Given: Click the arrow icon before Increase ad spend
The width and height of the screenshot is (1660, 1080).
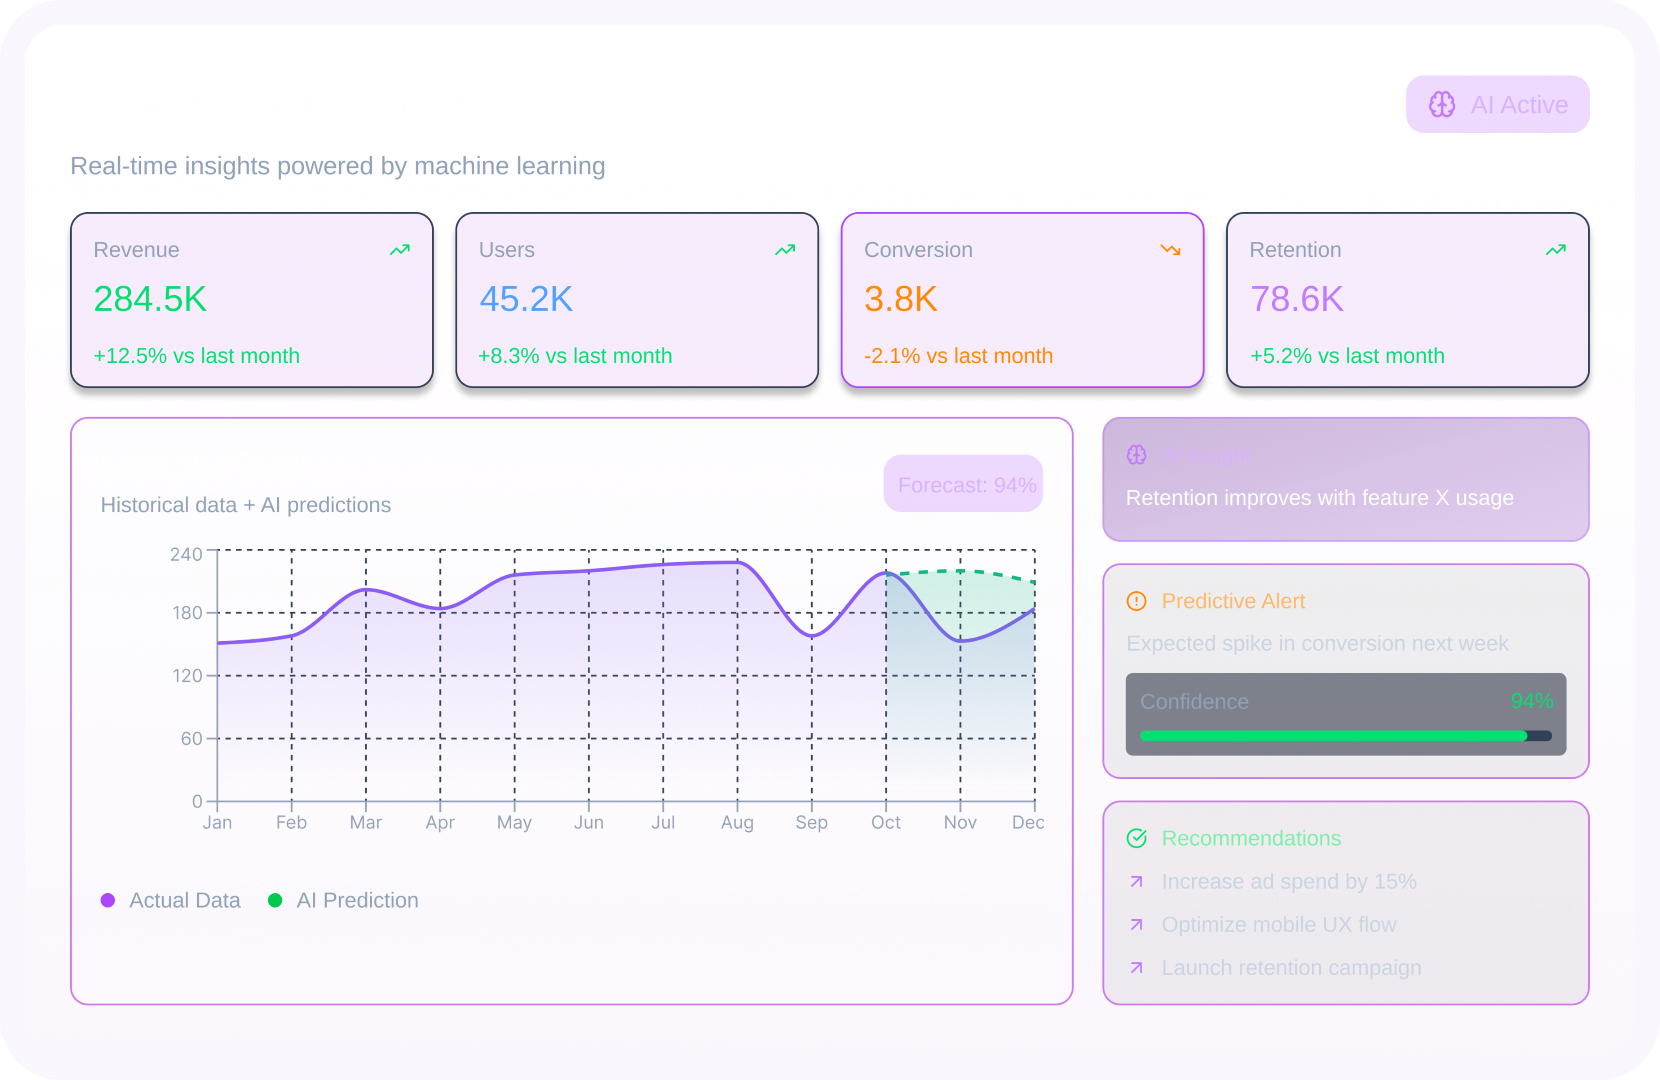Looking at the screenshot, I should coord(1136,881).
